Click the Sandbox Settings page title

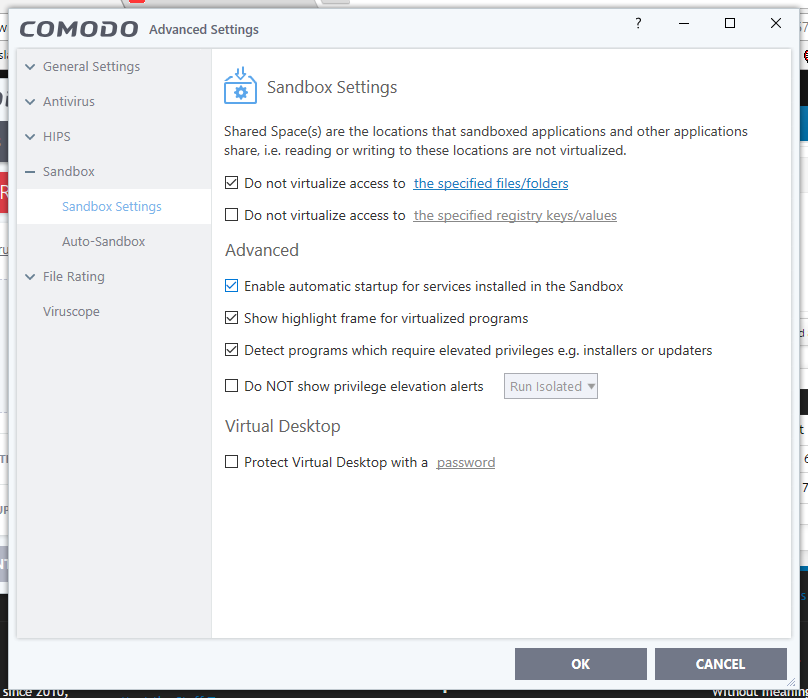pos(332,87)
